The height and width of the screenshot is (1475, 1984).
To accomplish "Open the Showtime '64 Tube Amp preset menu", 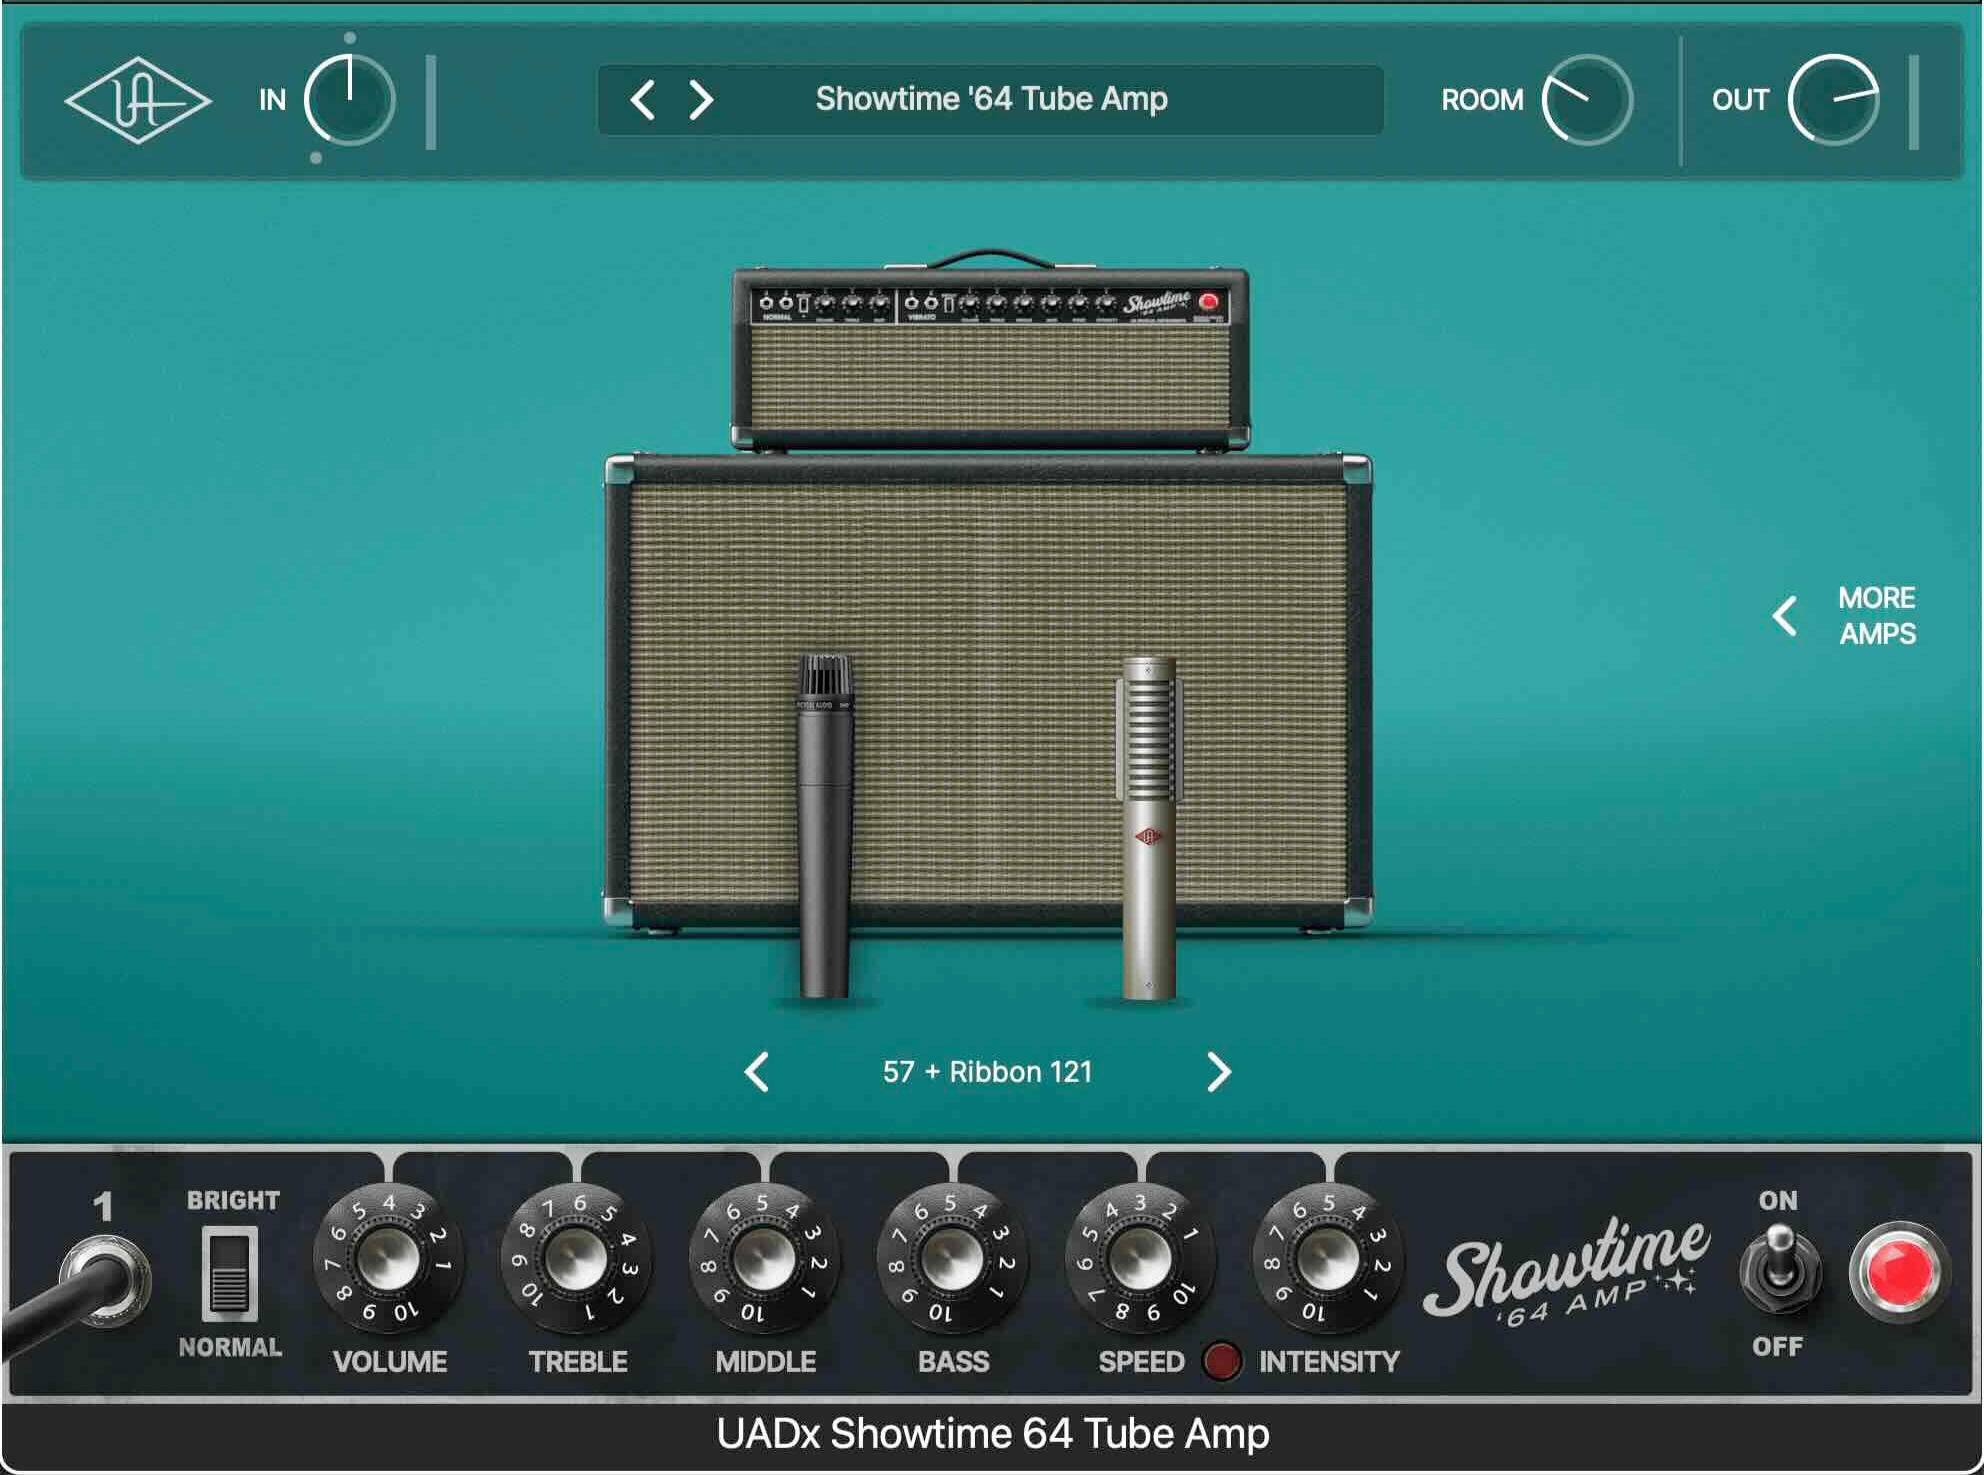I will tap(990, 100).
